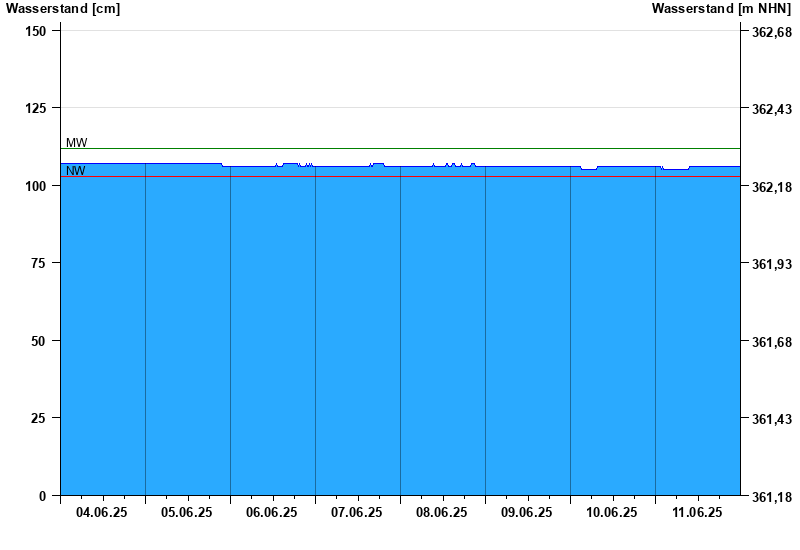Click the 04.06.25 date label

(102, 512)
